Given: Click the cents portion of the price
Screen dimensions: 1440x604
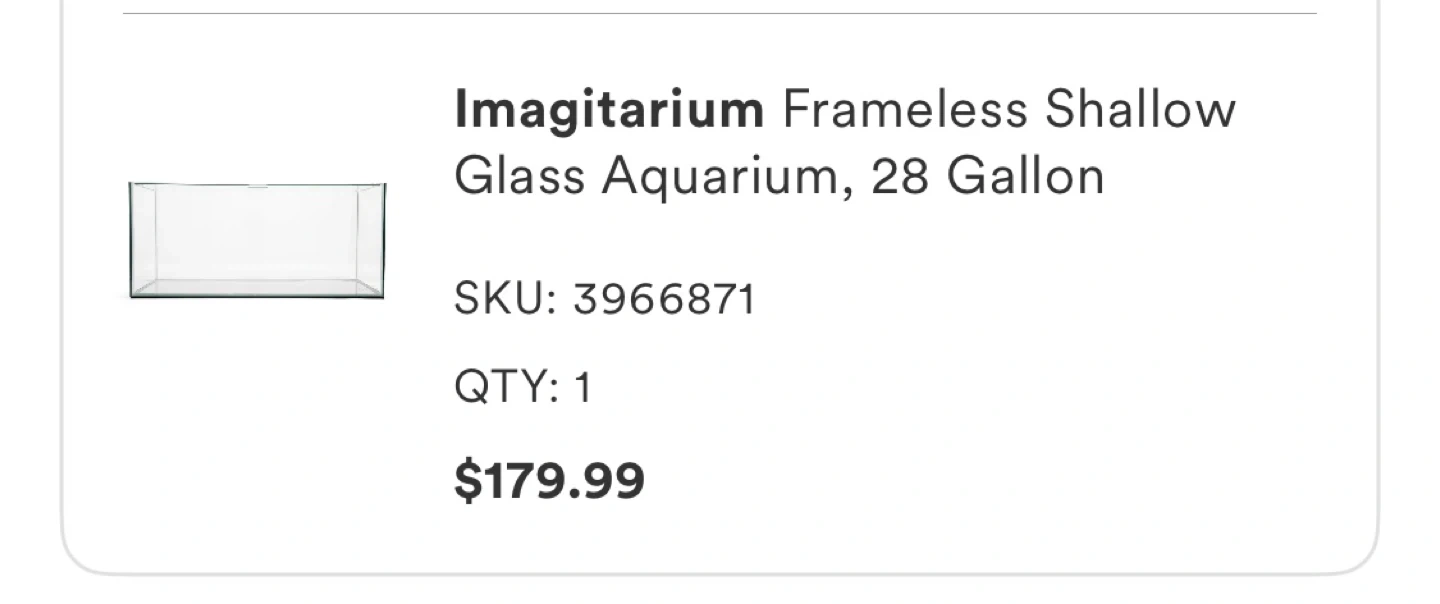Looking at the screenshot, I should pos(616,481).
